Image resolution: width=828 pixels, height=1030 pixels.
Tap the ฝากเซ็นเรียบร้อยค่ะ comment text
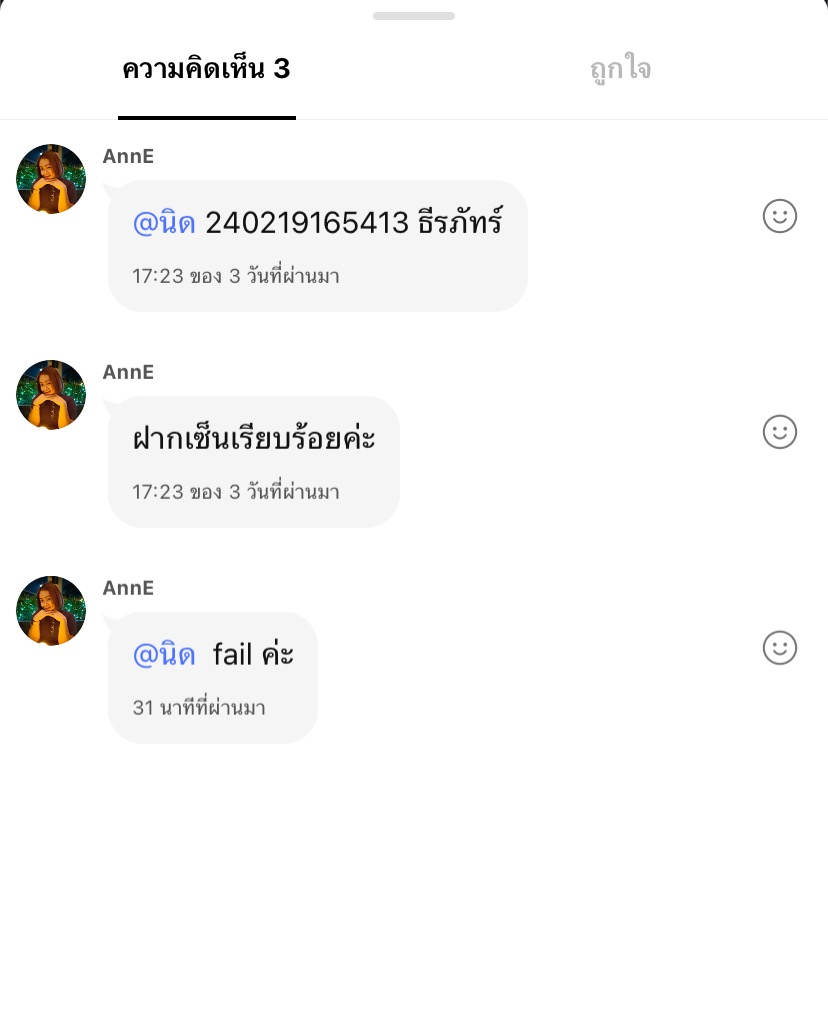click(254, 439)
